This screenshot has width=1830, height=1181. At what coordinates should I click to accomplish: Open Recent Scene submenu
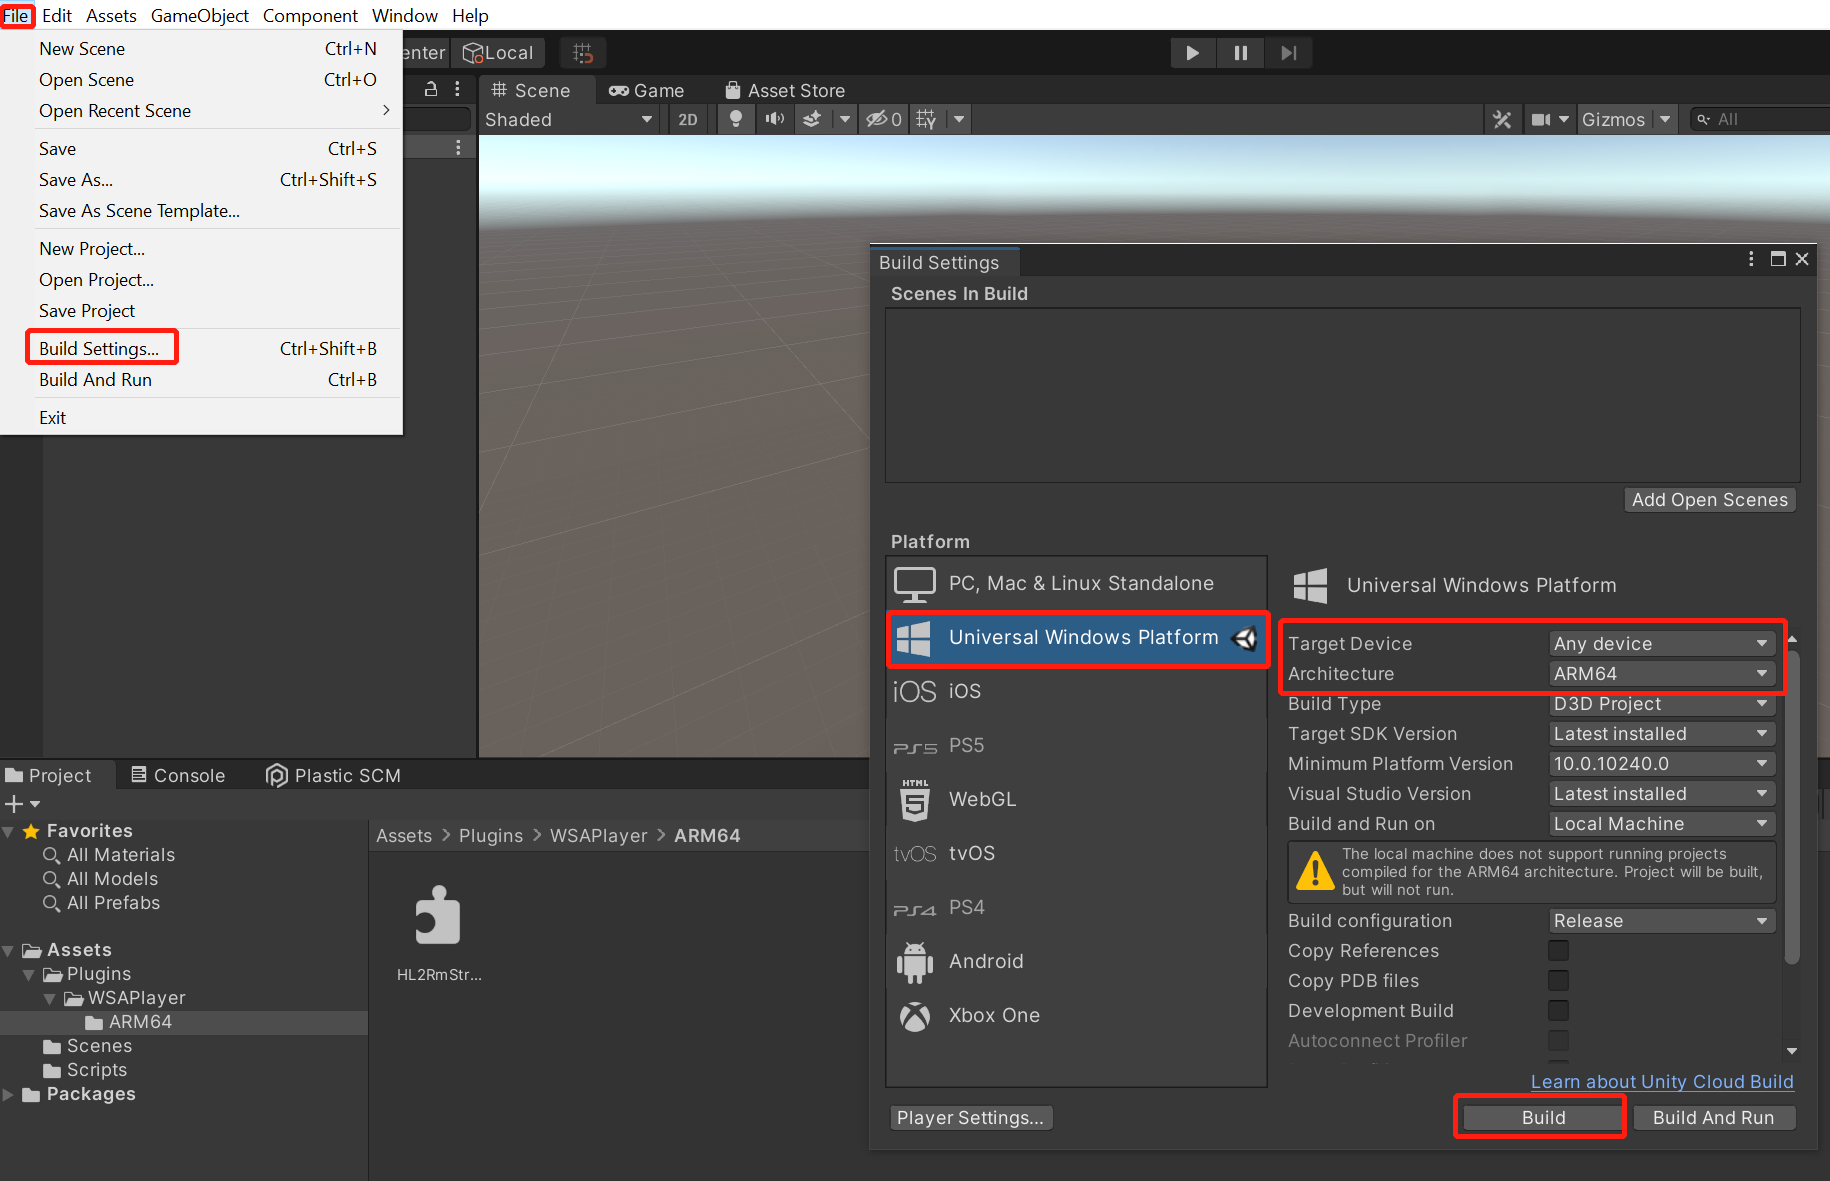pyautogui.click(x=202, y=111)
